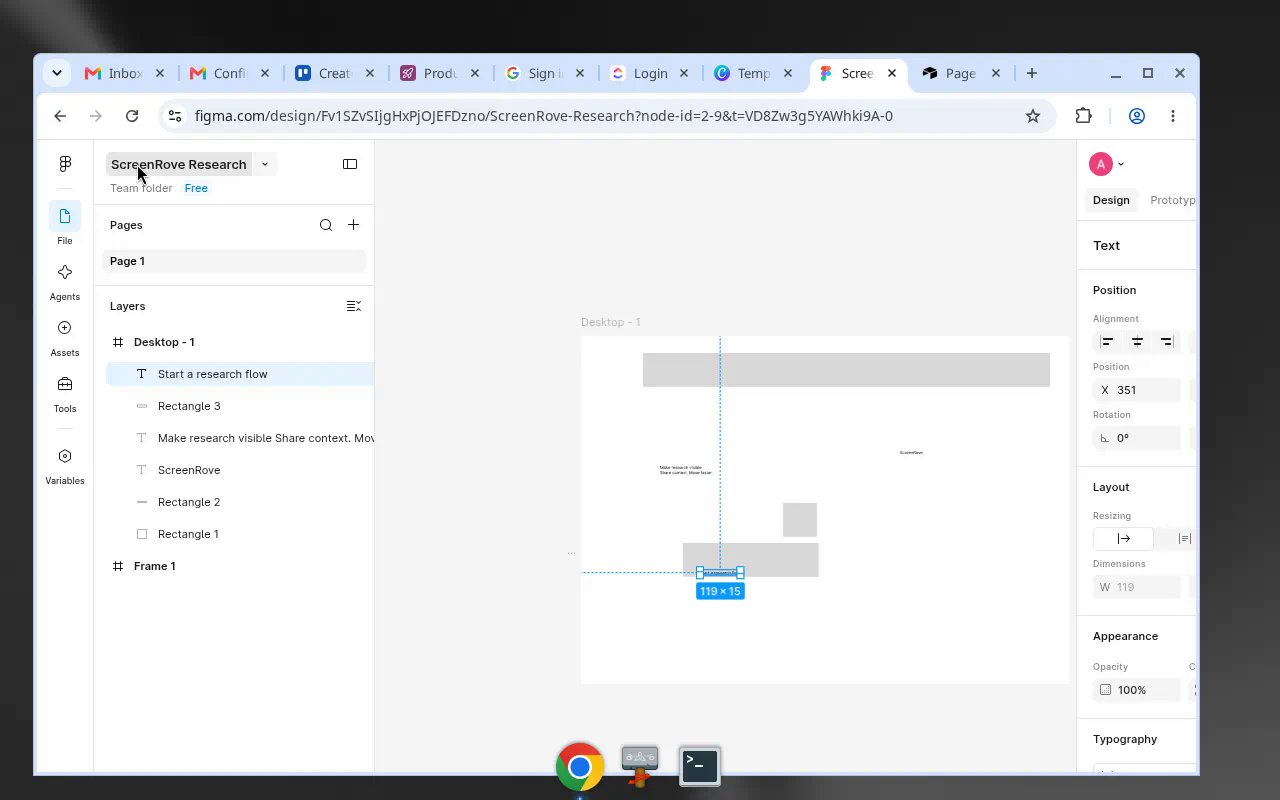
Task: Click the browser address bar URL
Action: (544, 116)
